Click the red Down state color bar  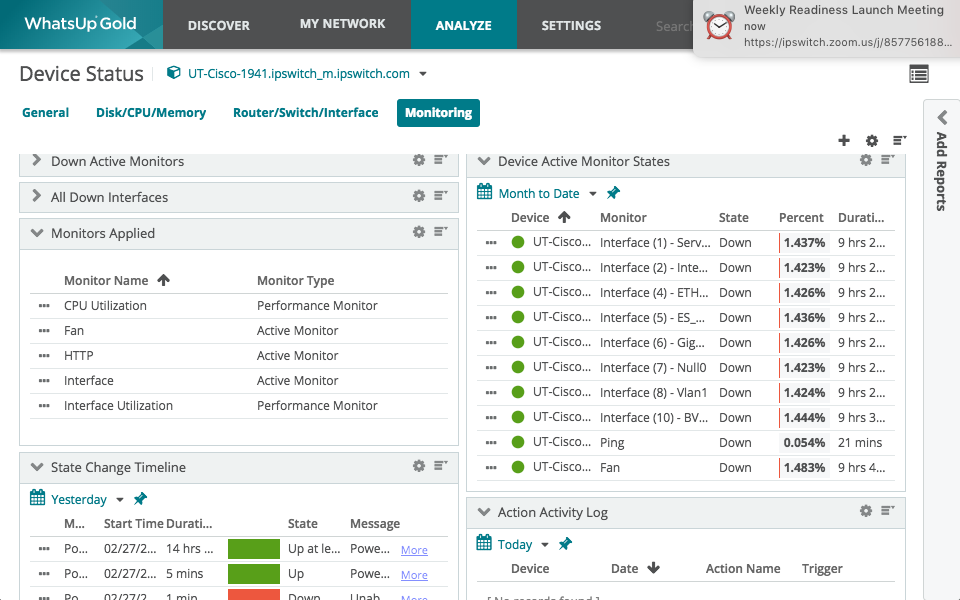pyautogui.click(x=254, y=595)
